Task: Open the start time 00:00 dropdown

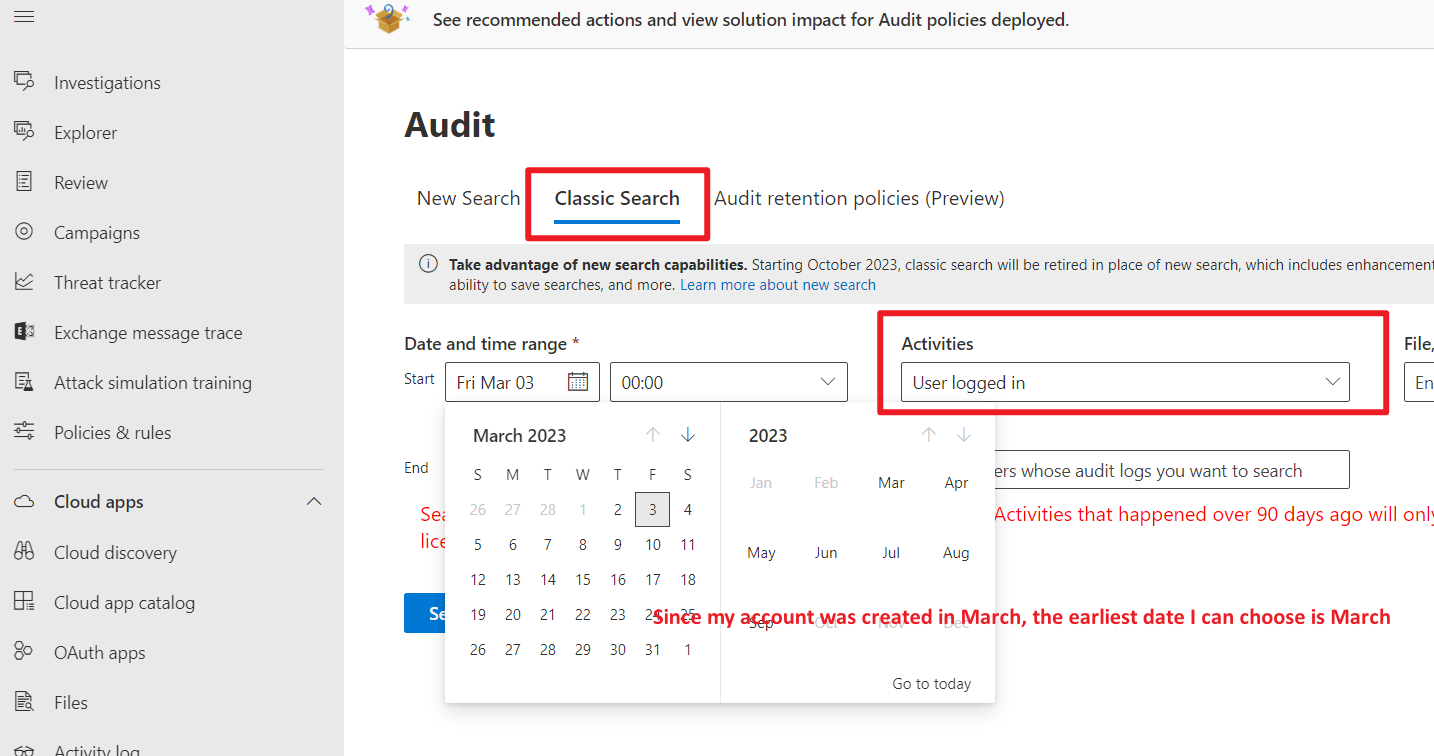Action: [x=729, y=382]
